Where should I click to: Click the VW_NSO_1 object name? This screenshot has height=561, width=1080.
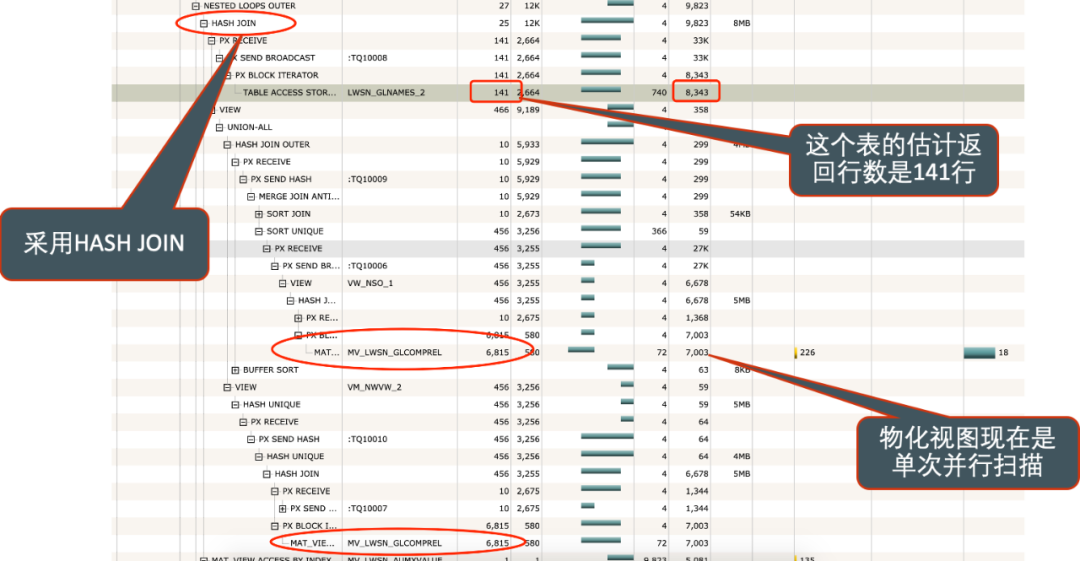tap(370, 283)
